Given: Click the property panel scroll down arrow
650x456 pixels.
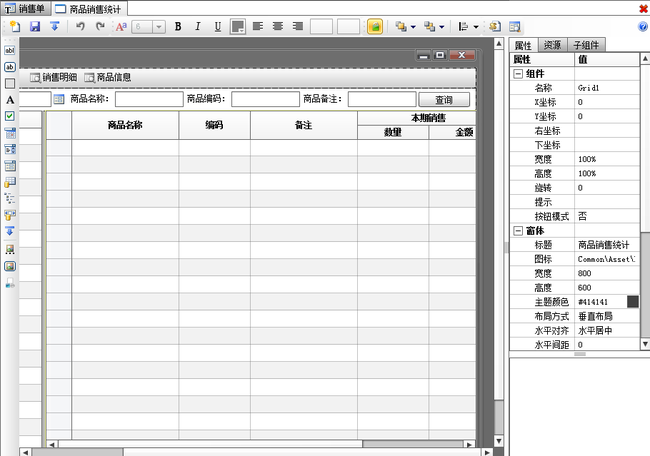Looking at the screenshot, I should (x=645, y=344).
